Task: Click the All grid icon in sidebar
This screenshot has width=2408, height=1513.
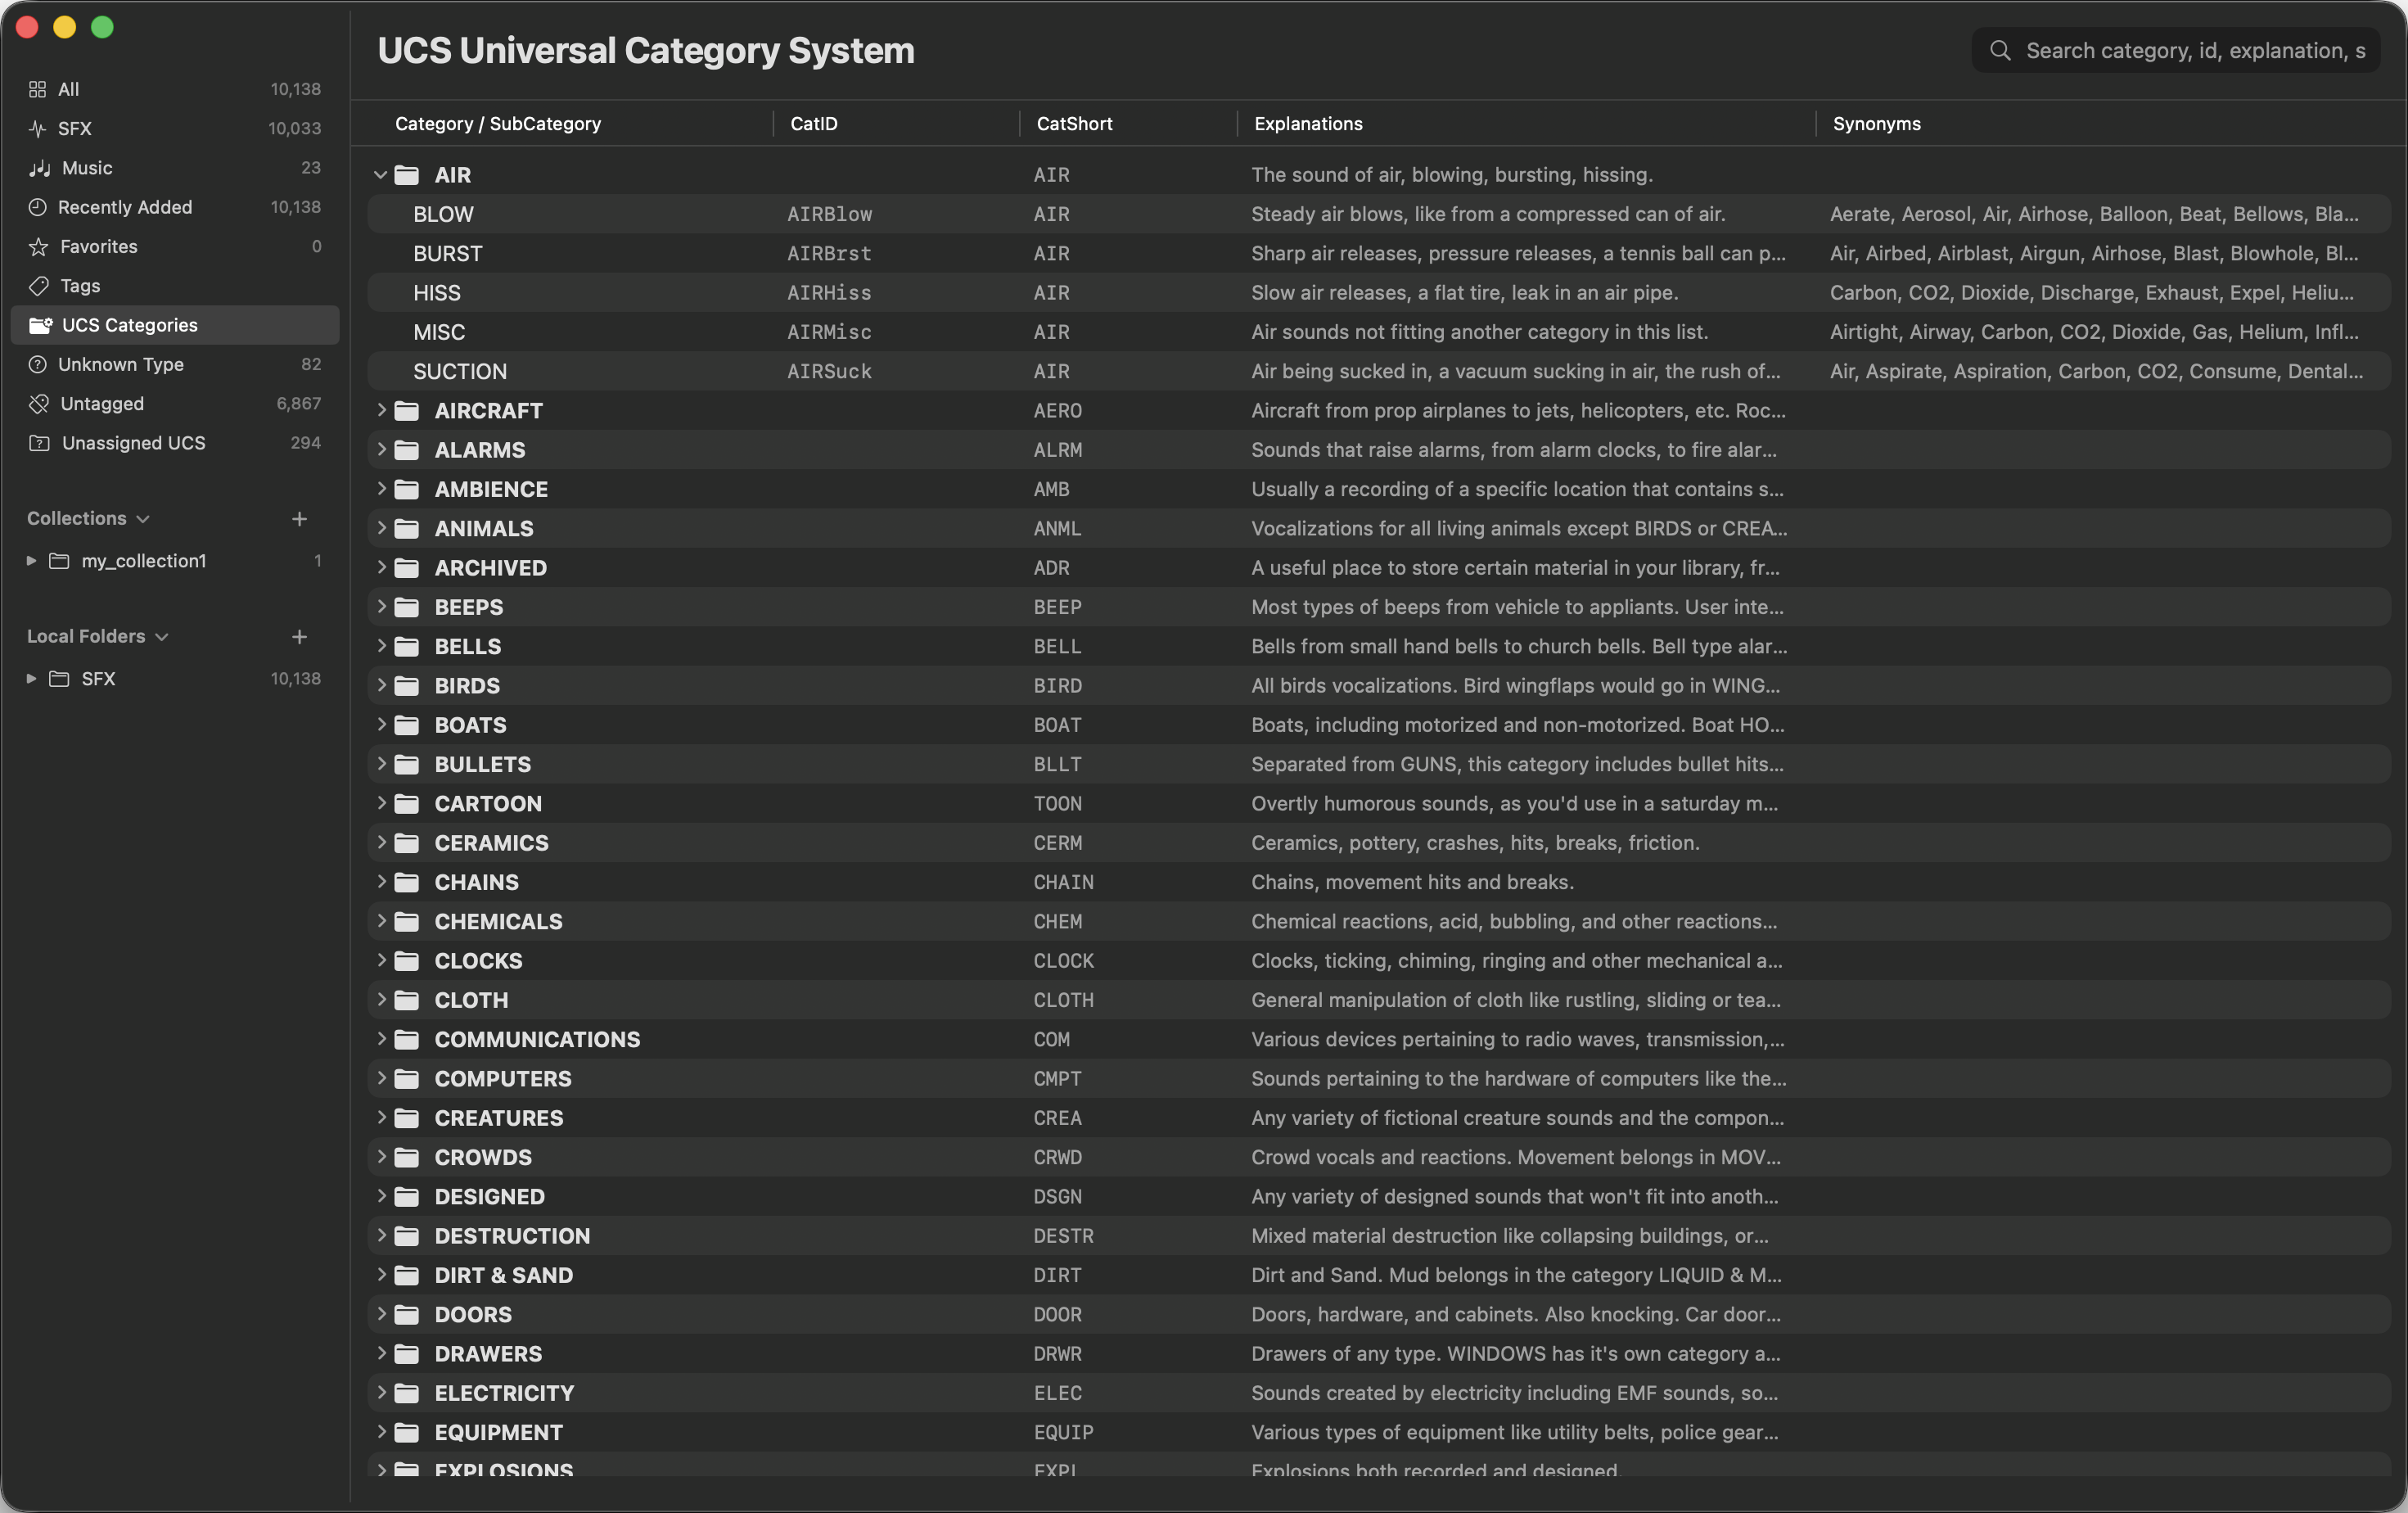Action: [38, 89]
